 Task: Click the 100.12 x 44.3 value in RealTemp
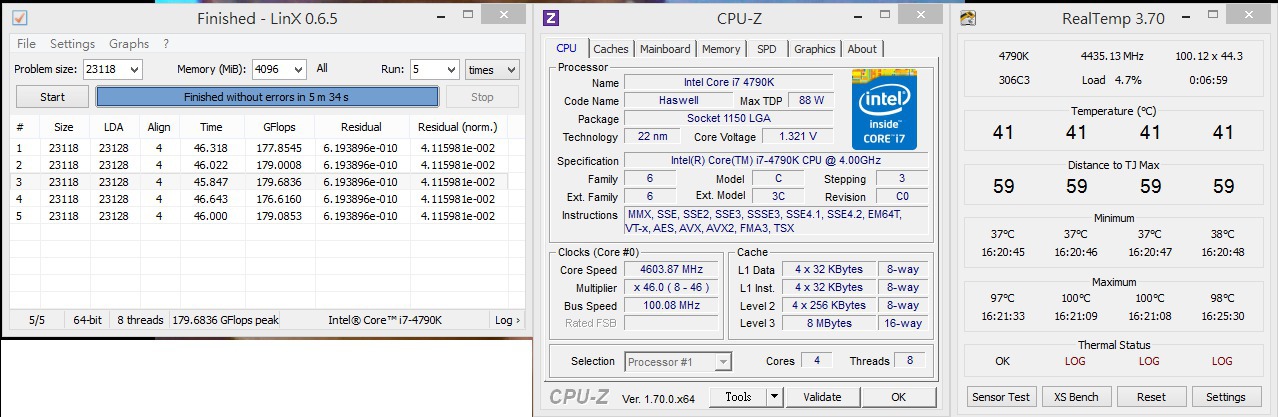(x=1209, y=56)
